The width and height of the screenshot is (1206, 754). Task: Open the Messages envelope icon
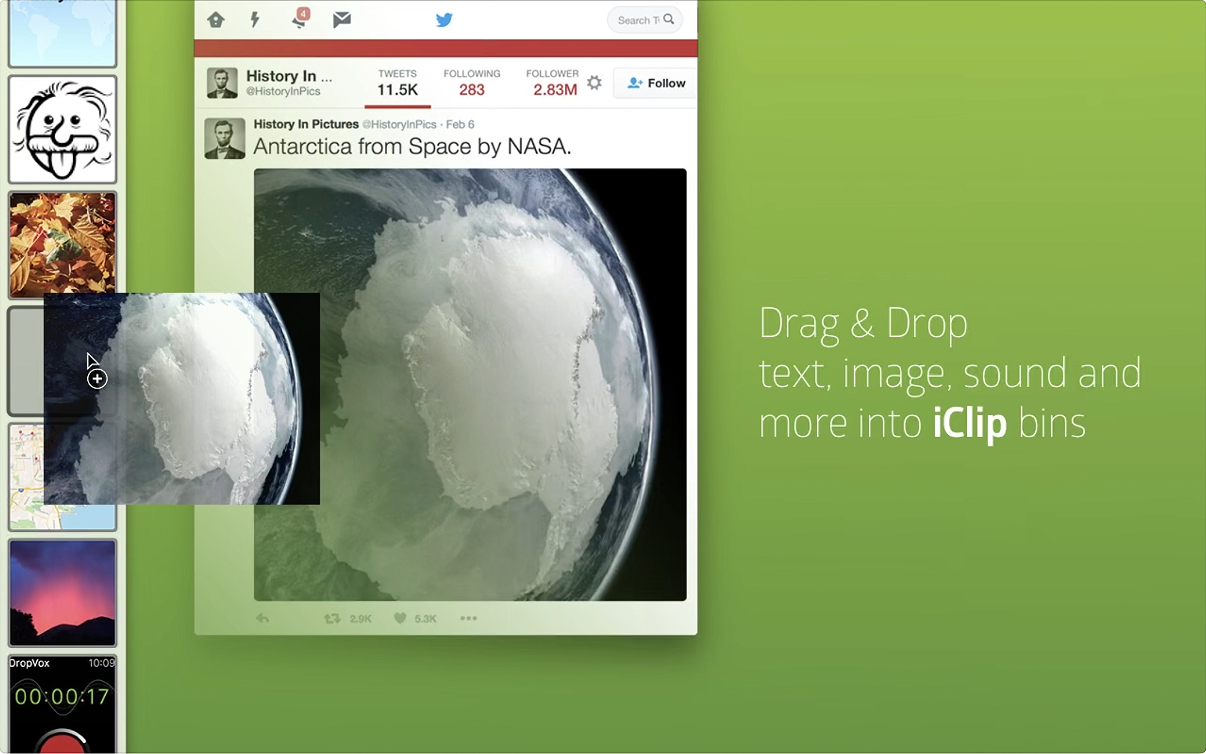pos(342,20)
